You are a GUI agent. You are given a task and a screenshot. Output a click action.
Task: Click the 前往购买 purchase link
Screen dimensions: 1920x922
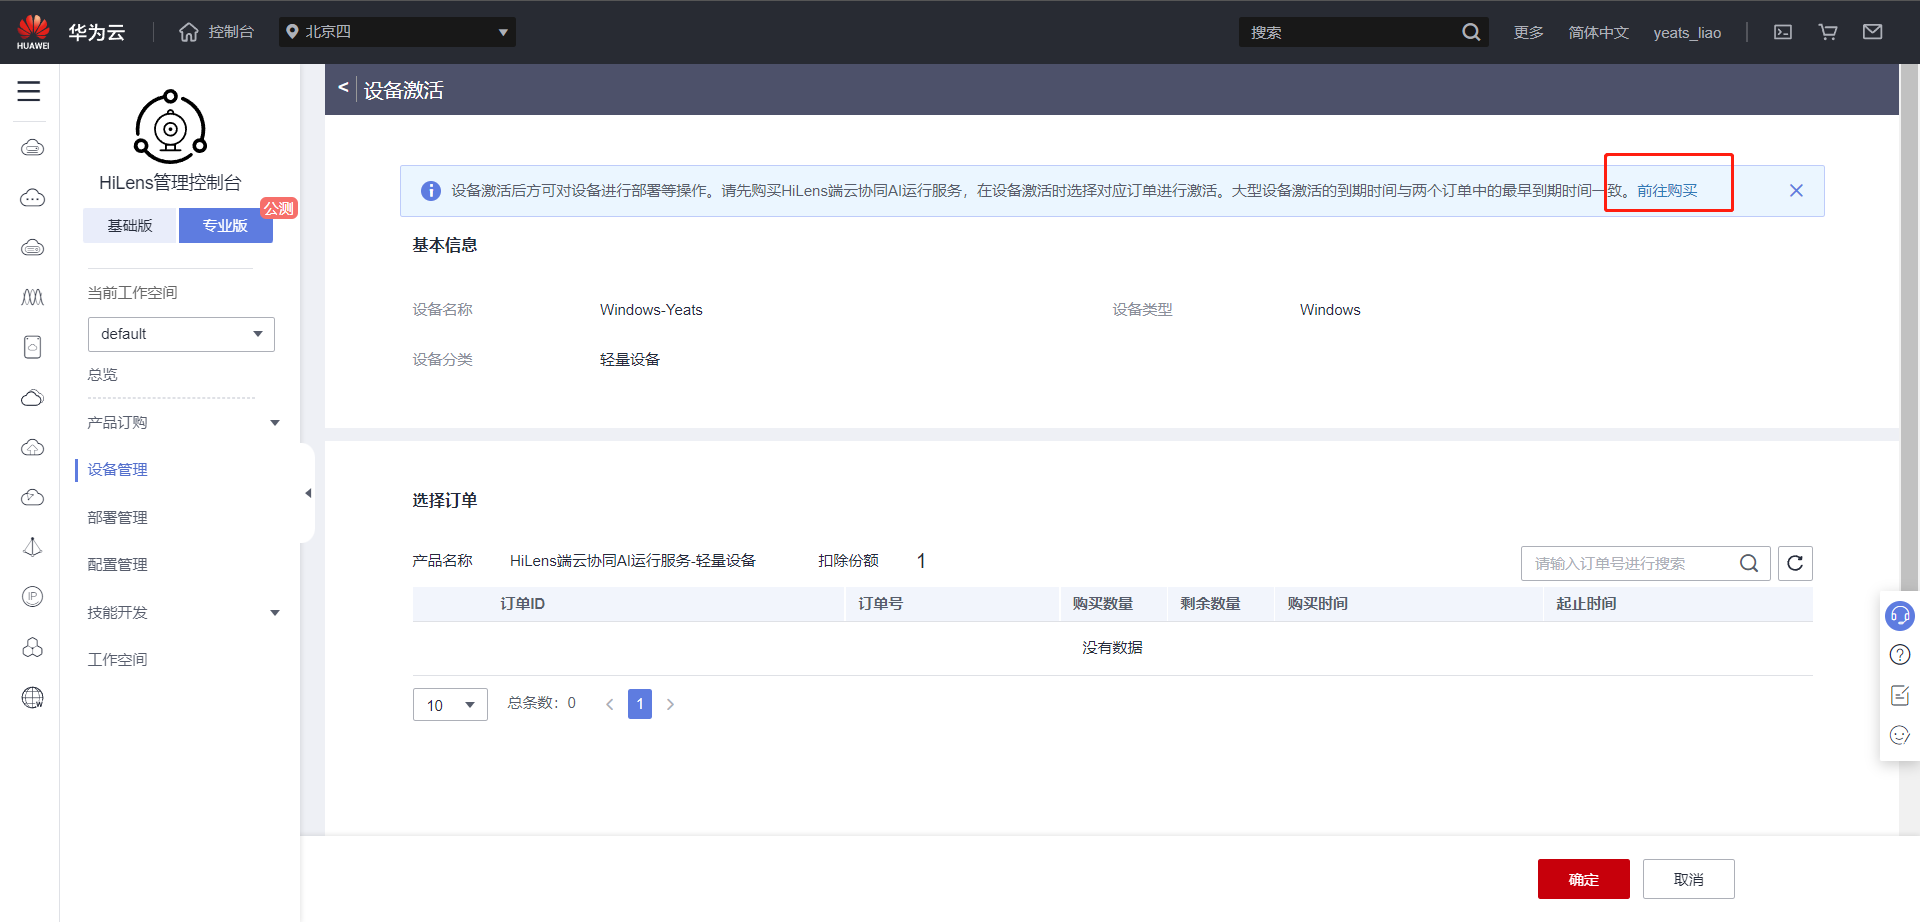tap(1666, 190)
